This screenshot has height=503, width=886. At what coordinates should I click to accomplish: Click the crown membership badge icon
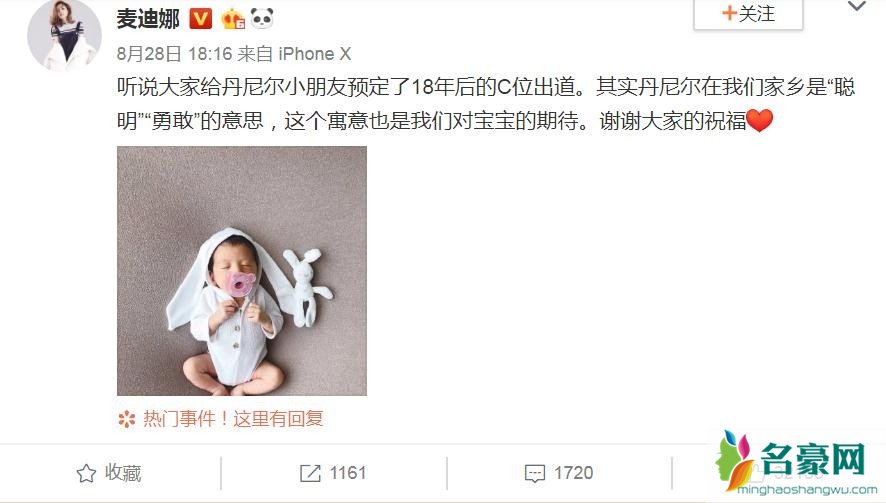(x=233, y=19)
